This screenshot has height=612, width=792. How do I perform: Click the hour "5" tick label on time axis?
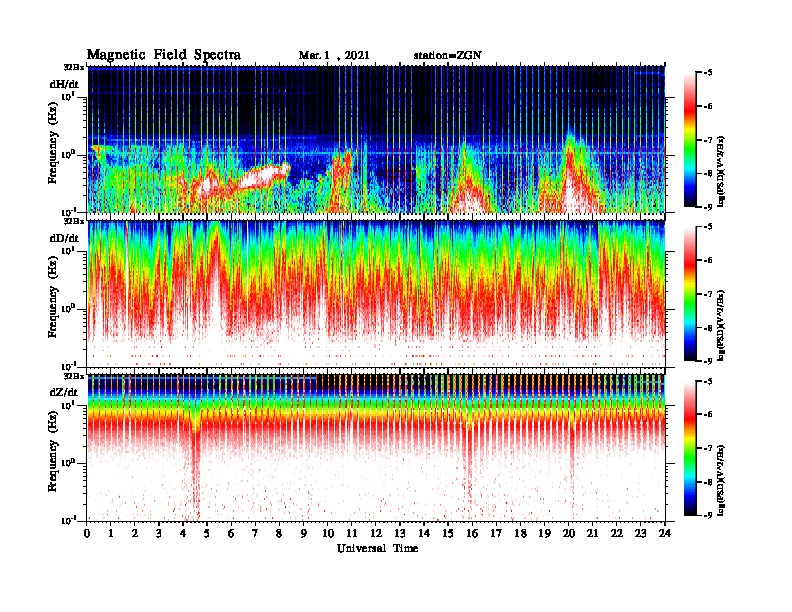pos(207,533)
